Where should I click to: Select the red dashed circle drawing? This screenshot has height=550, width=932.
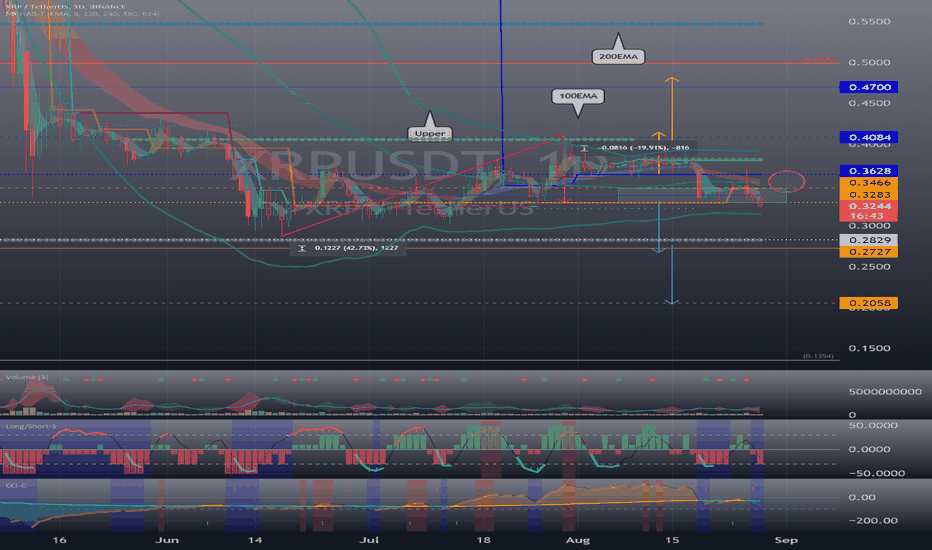pyautogui.click(x=786, y=181)
